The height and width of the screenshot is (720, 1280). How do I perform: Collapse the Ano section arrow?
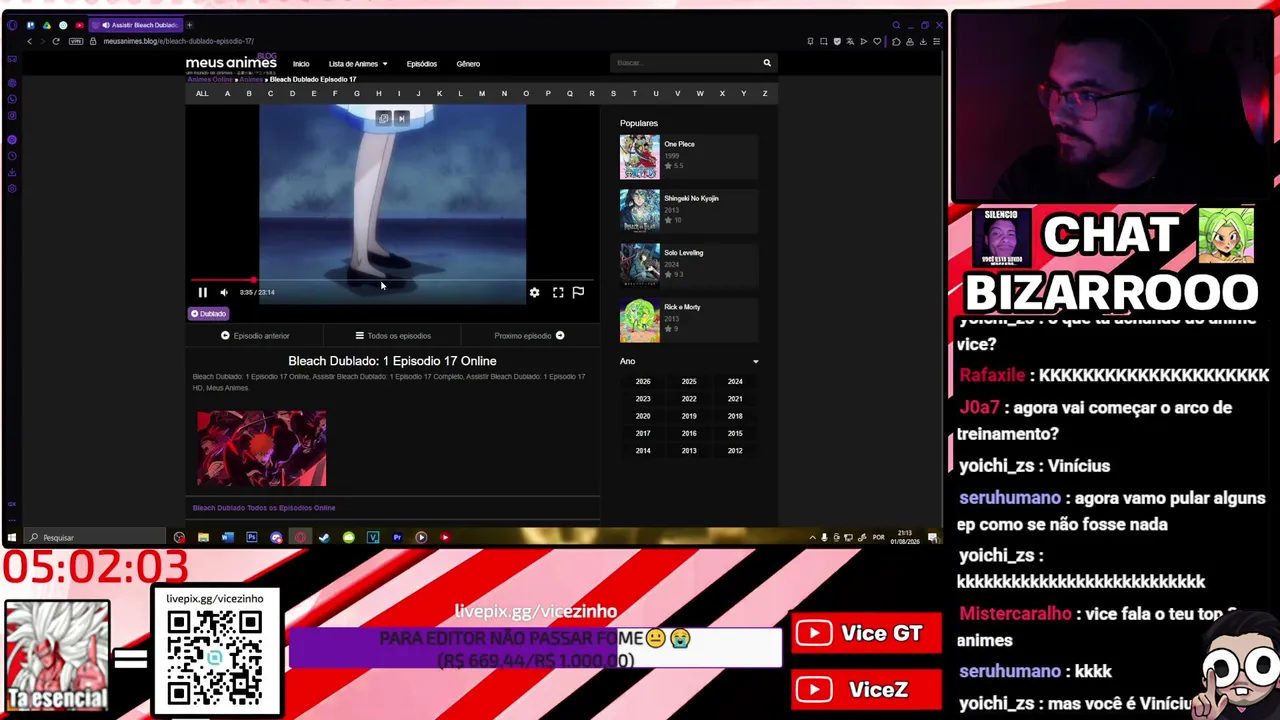point(755,362)
